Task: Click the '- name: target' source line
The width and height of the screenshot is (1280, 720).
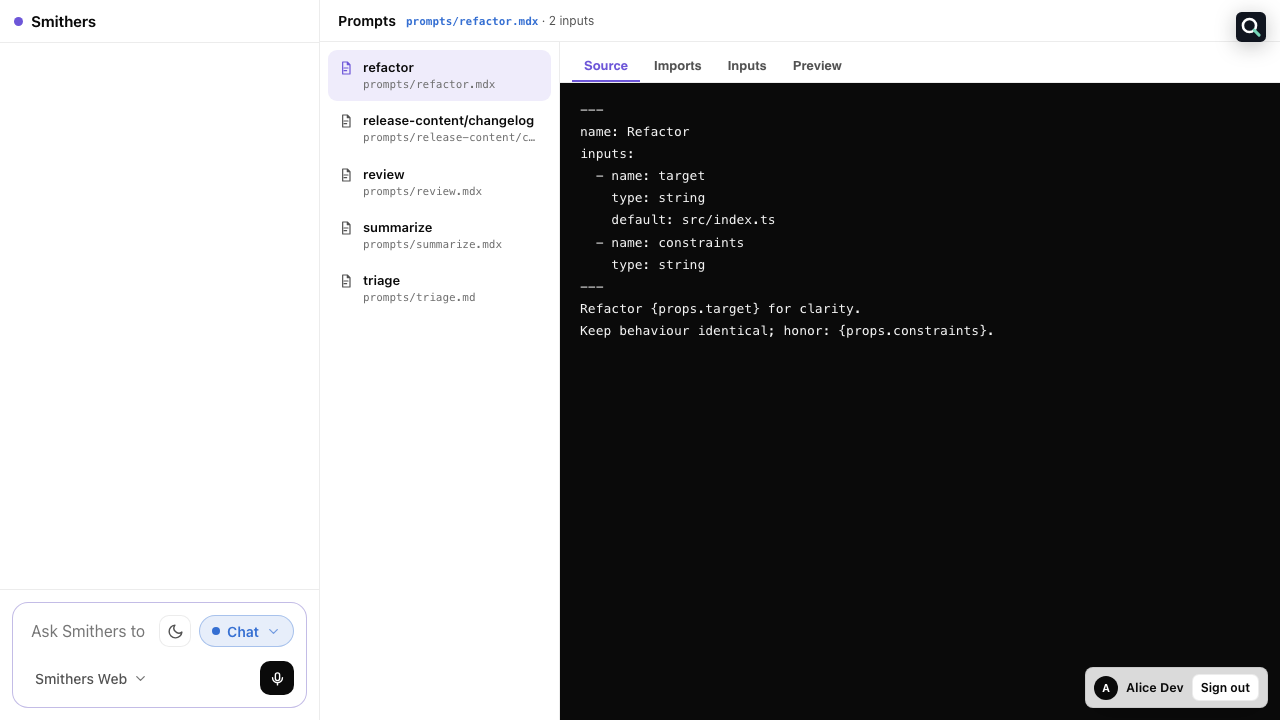Action: [650, 176]
